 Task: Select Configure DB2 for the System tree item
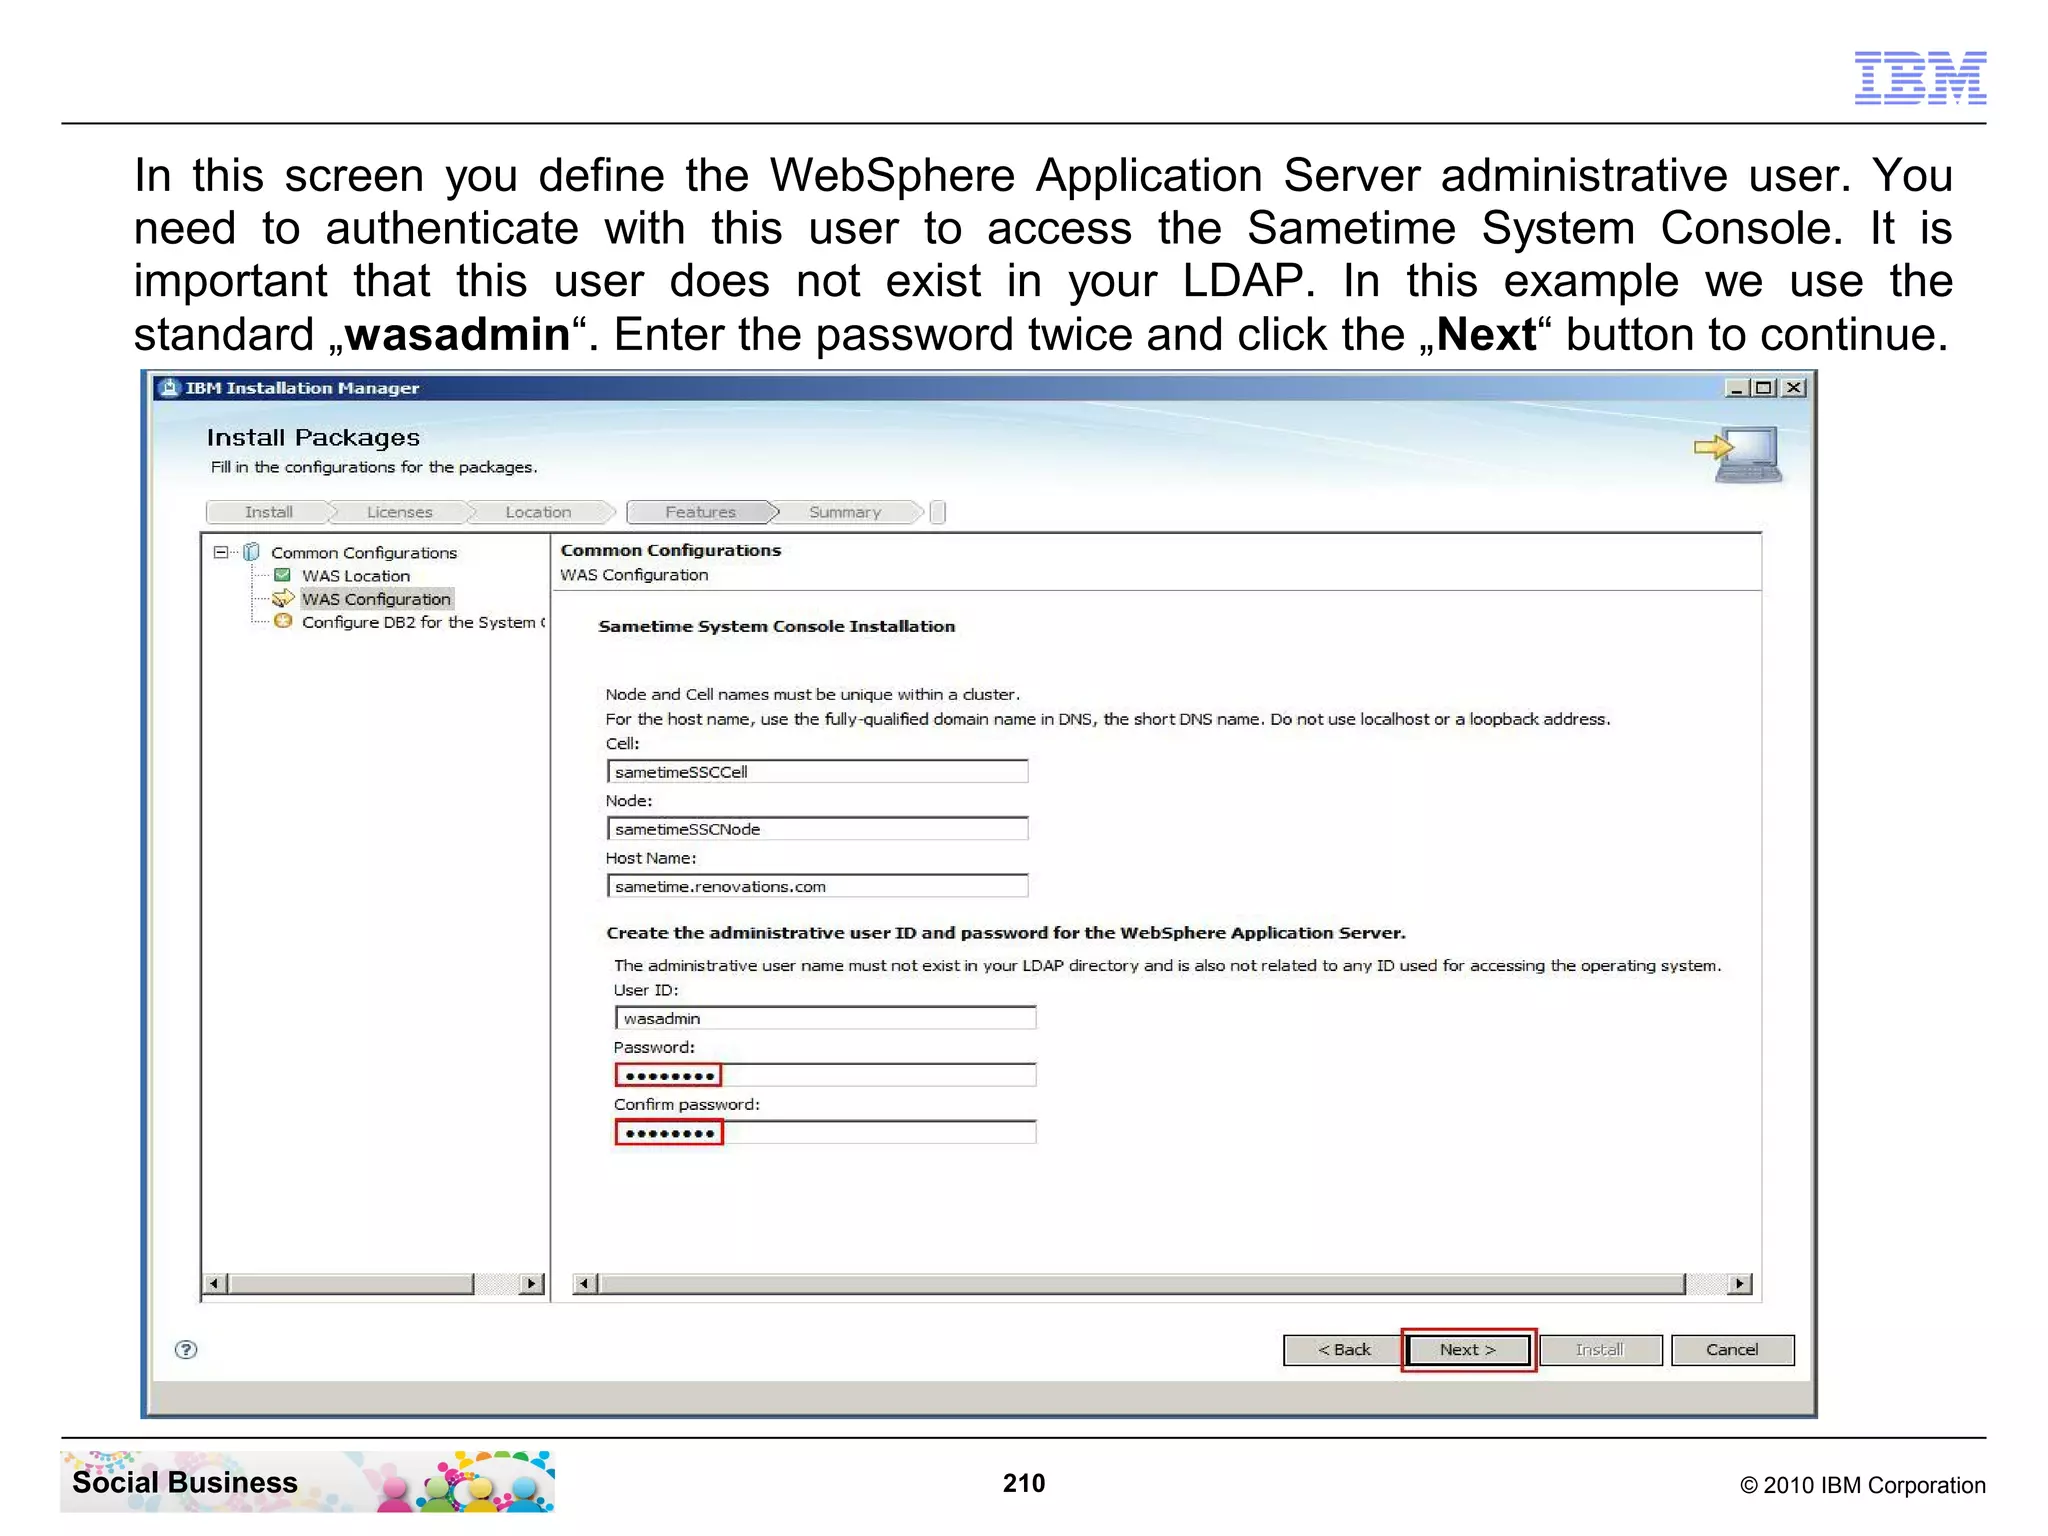click(x=423, y=622)
